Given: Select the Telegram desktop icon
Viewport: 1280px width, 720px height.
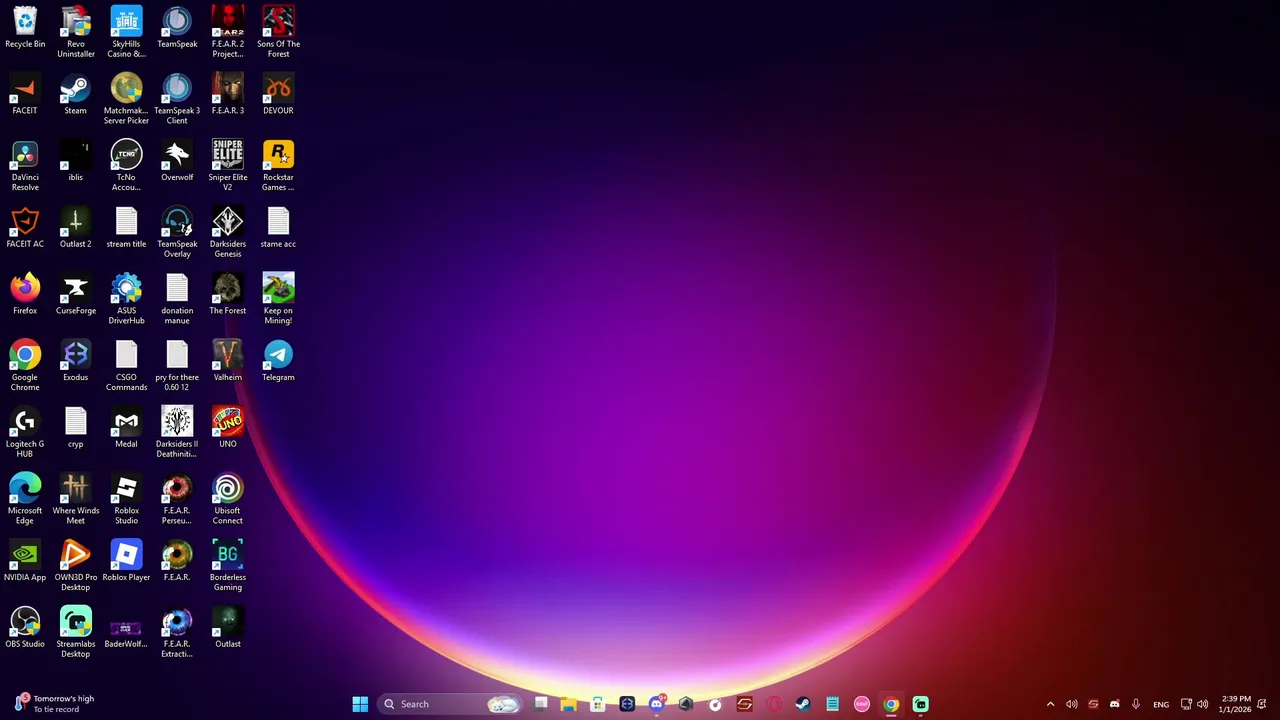Looking at the screenshot, I should [278, 362].
